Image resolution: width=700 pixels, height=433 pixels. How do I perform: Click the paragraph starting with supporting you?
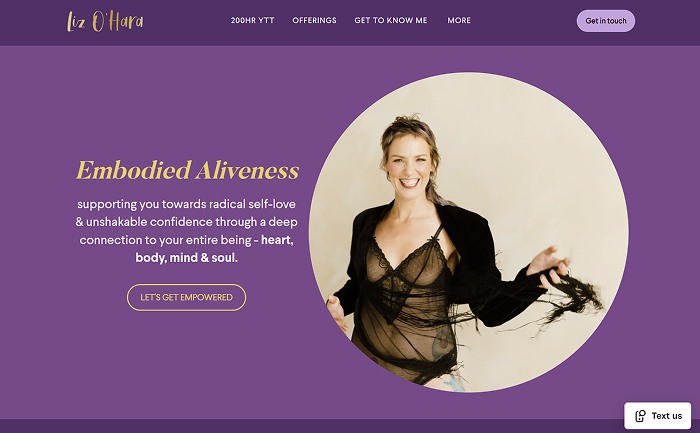click(186, 231)
